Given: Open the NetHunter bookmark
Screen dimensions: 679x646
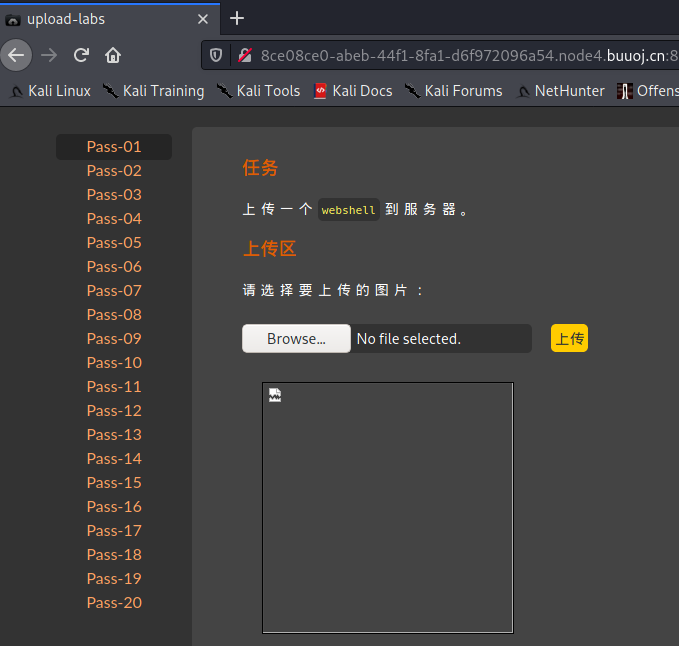Looking at the screenshot, I should point(560,91).
